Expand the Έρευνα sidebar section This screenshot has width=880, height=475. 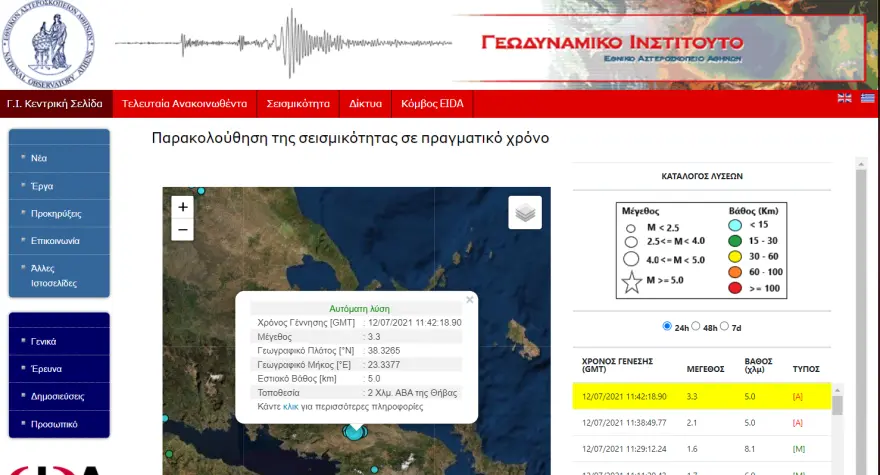coord(58,368)
